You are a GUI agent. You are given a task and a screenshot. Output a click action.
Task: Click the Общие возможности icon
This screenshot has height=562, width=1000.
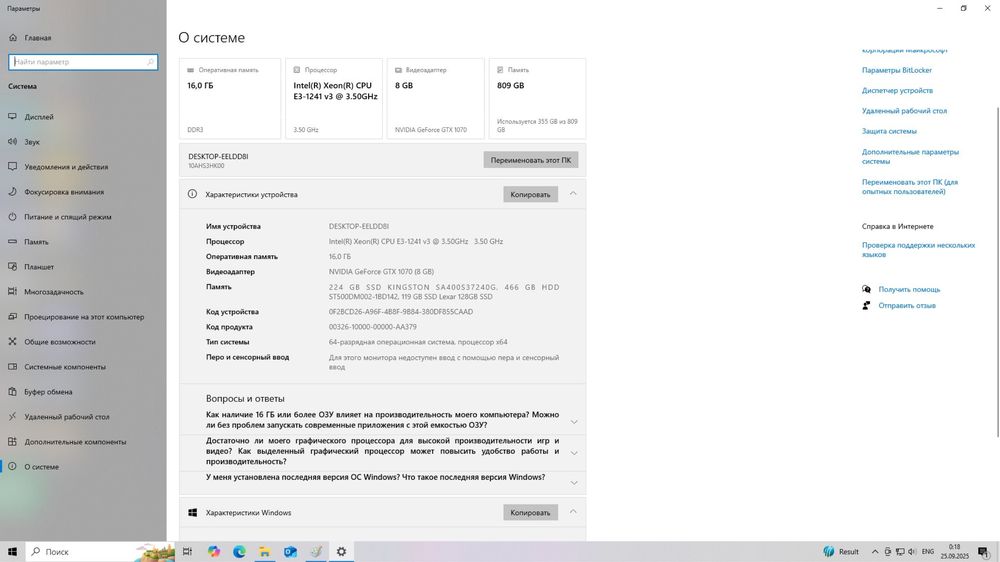tap(12, 341)
